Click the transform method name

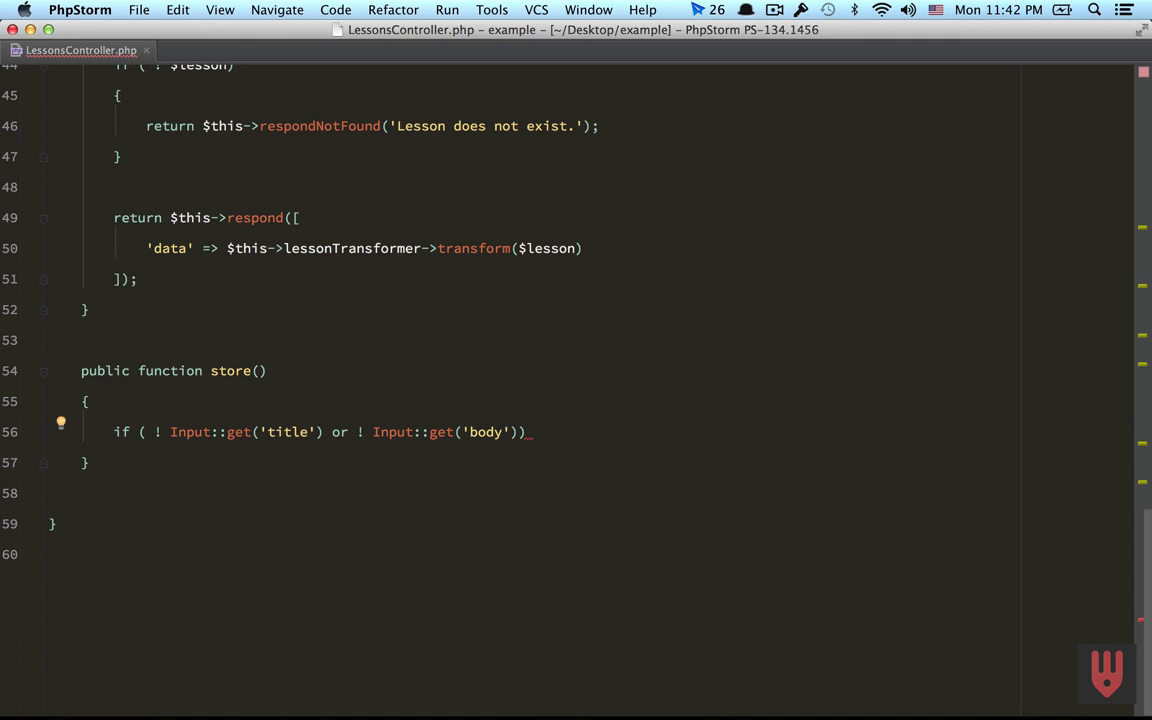(474, 248)
